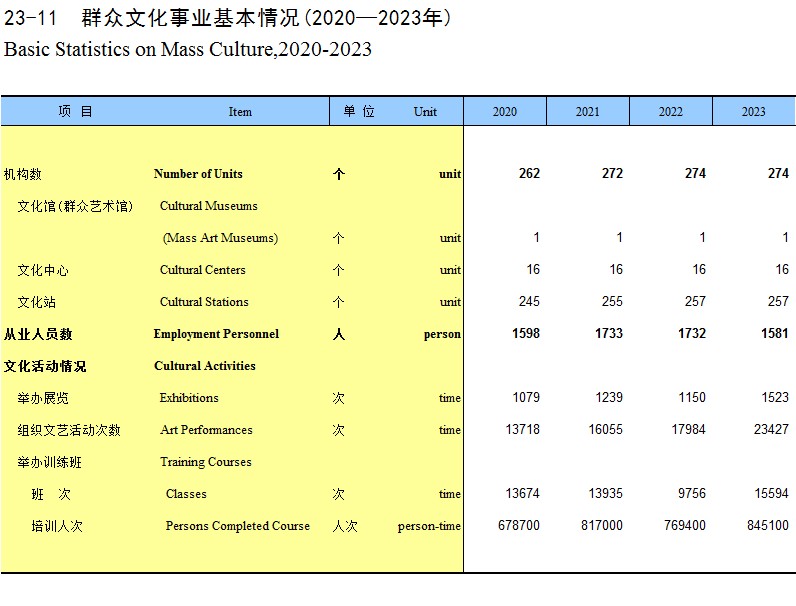The image size is (796, 606).
Task: Select the 'Exhibitions' row label
Action: [189, 398]
